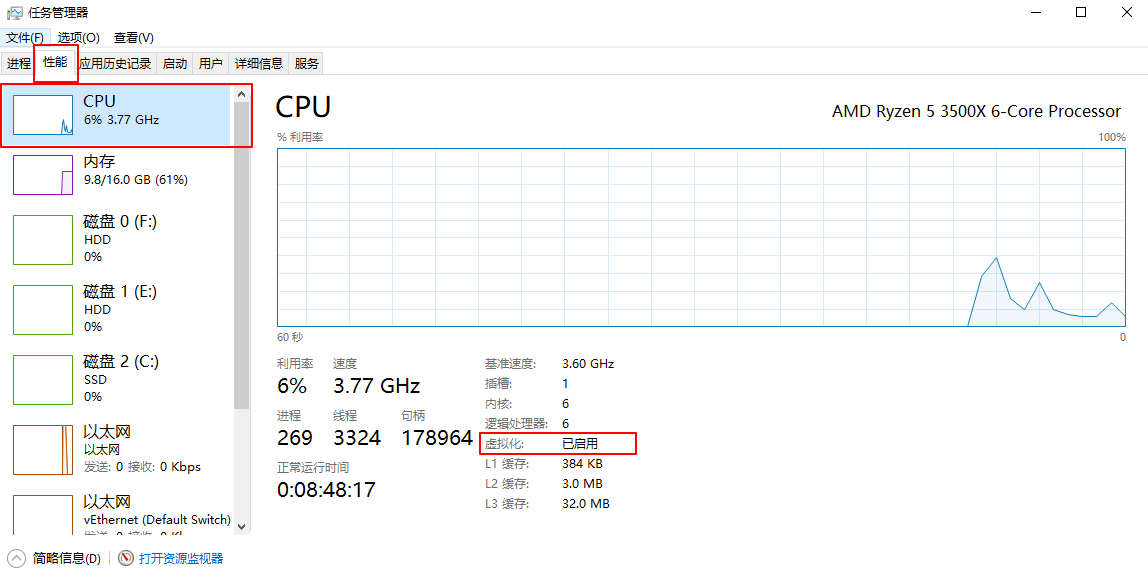Switch to the 服务 tab
This screenshot has width=1148, height=575.
[x=307, y=63]
